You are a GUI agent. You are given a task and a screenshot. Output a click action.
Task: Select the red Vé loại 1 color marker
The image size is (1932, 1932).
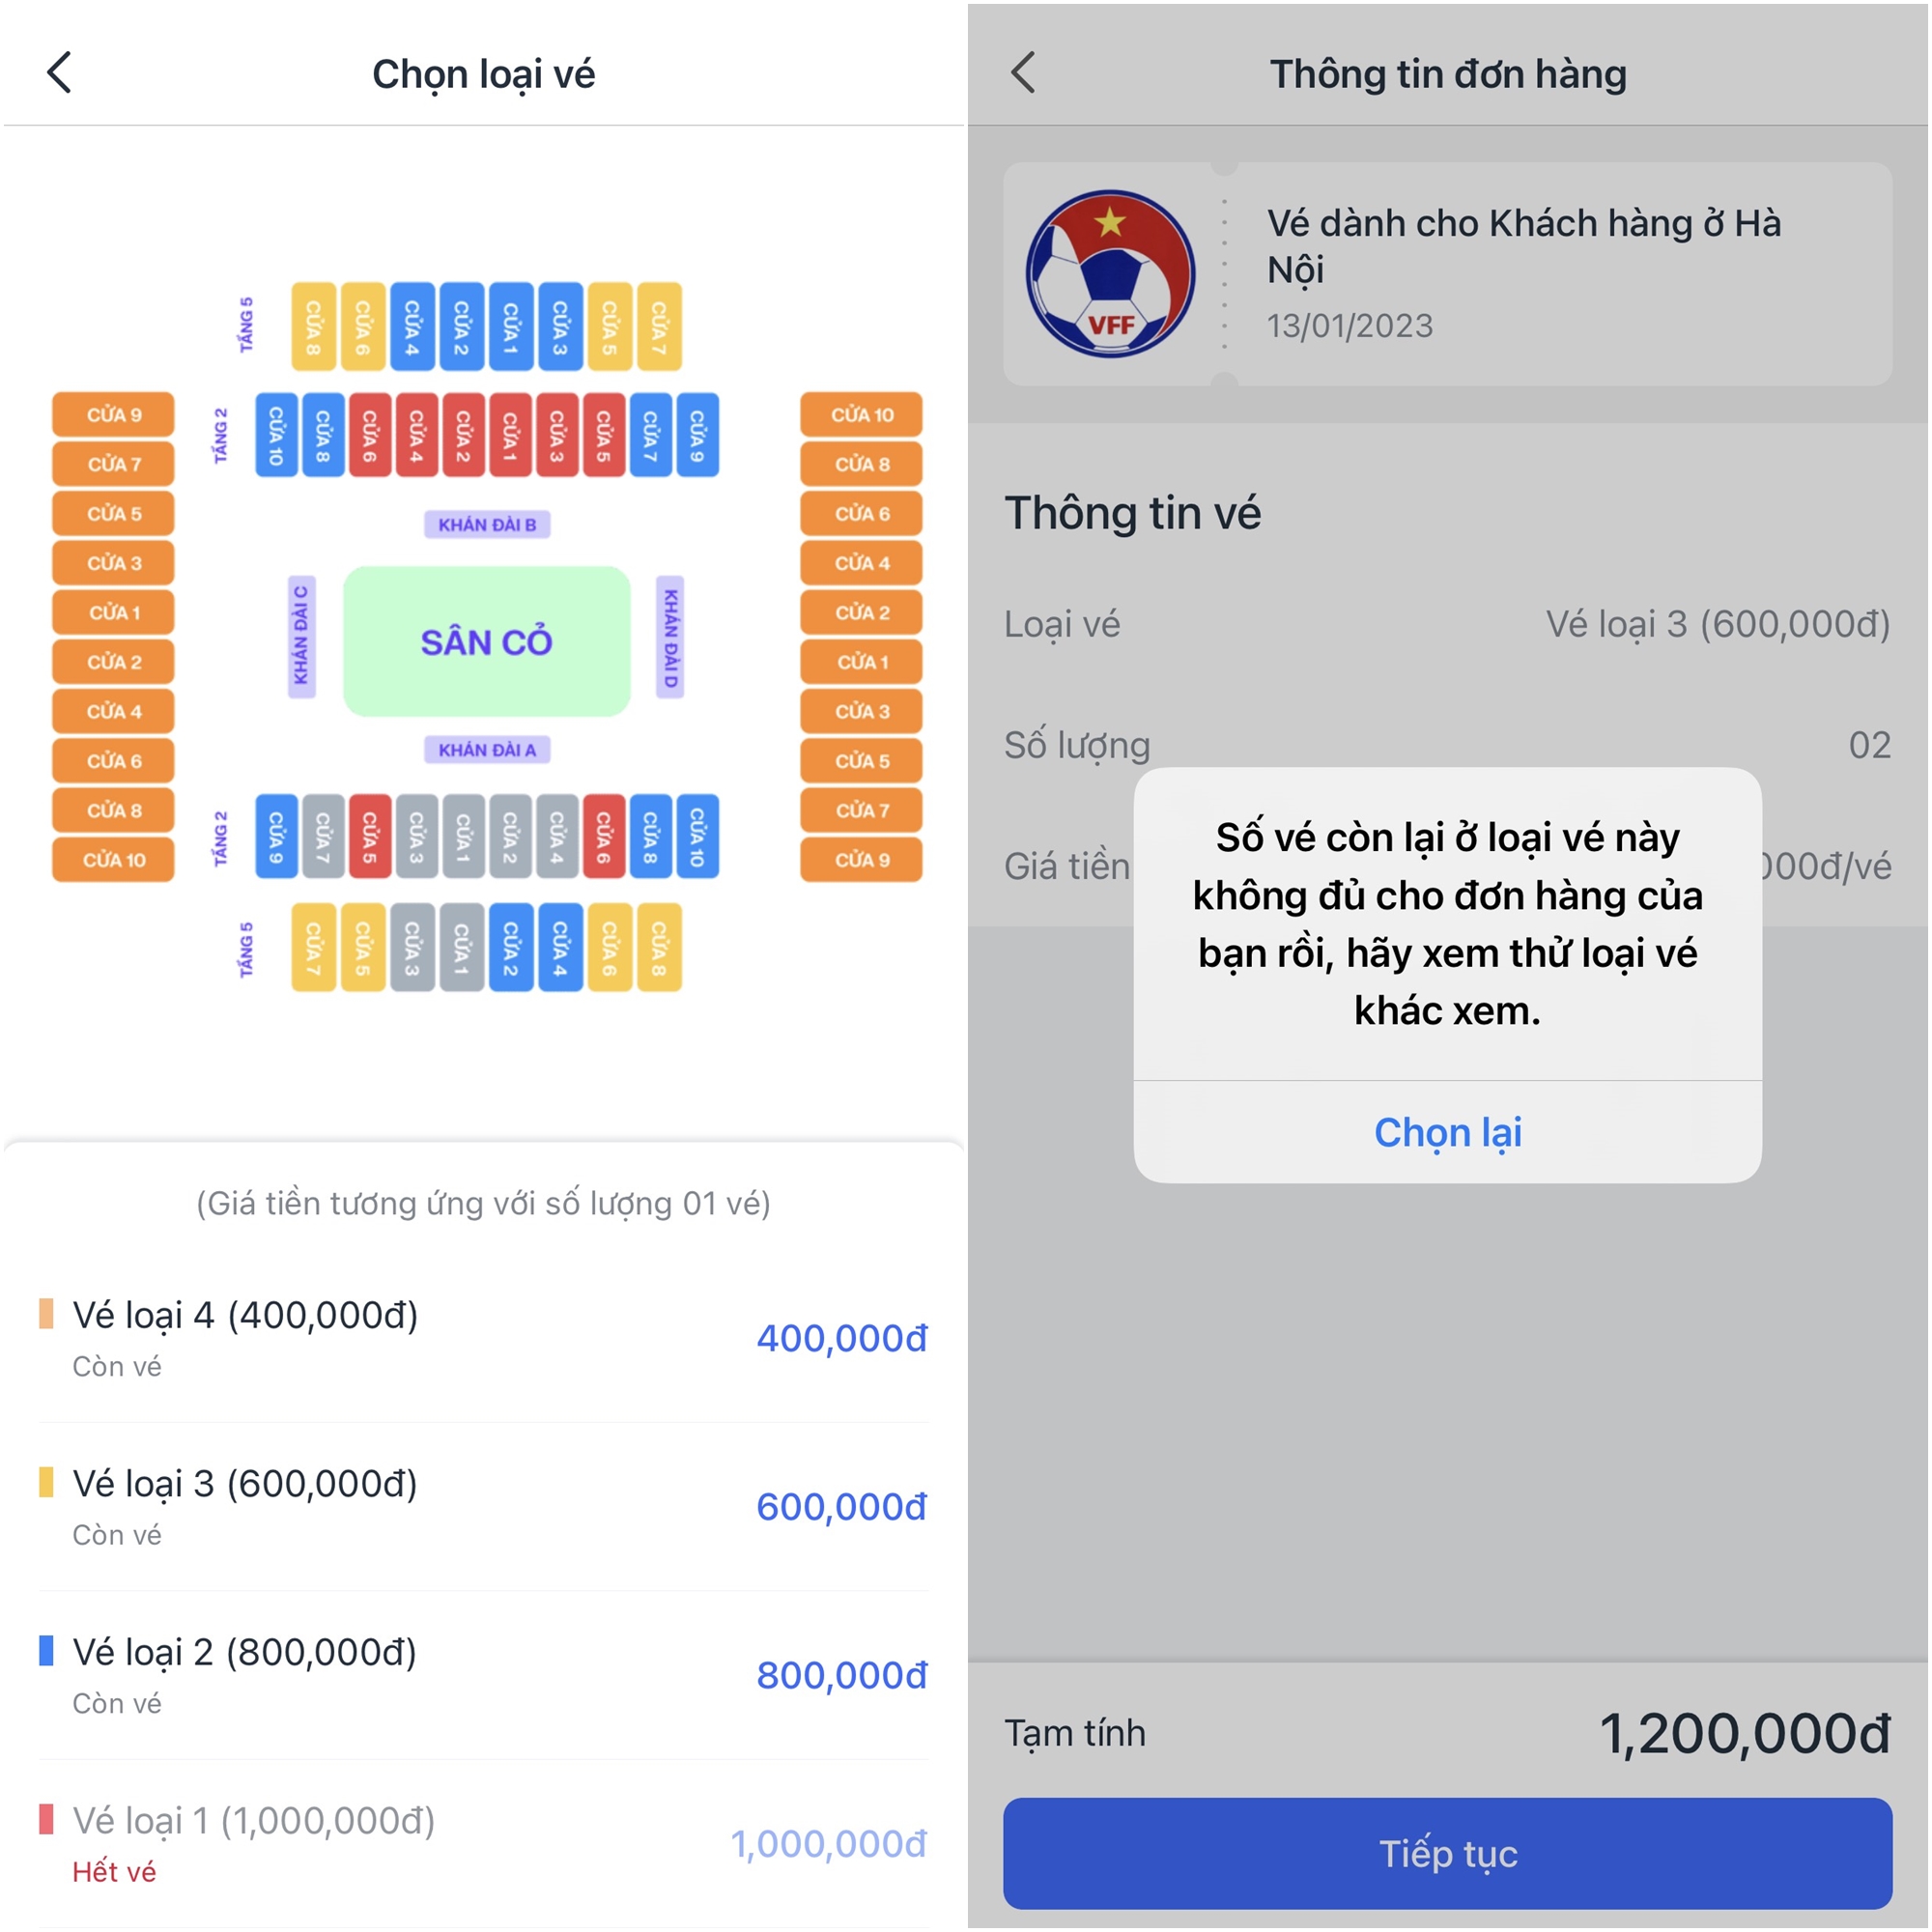pyautogui.click(x=46, y=1819)
